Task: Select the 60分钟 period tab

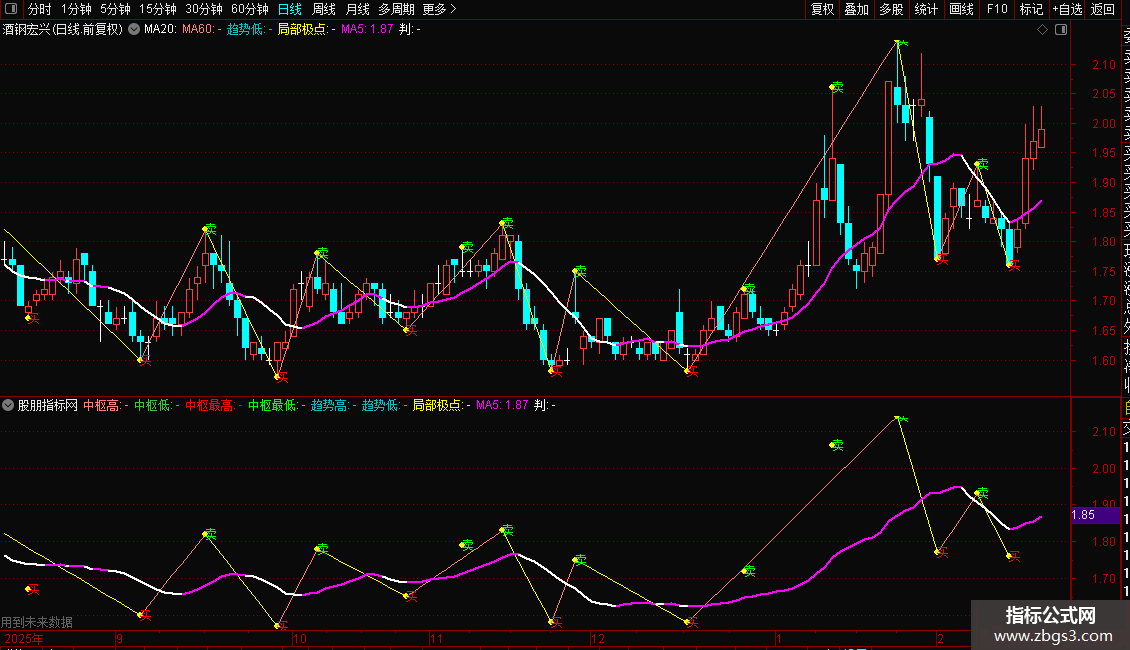Action: (x=250, y=9)
